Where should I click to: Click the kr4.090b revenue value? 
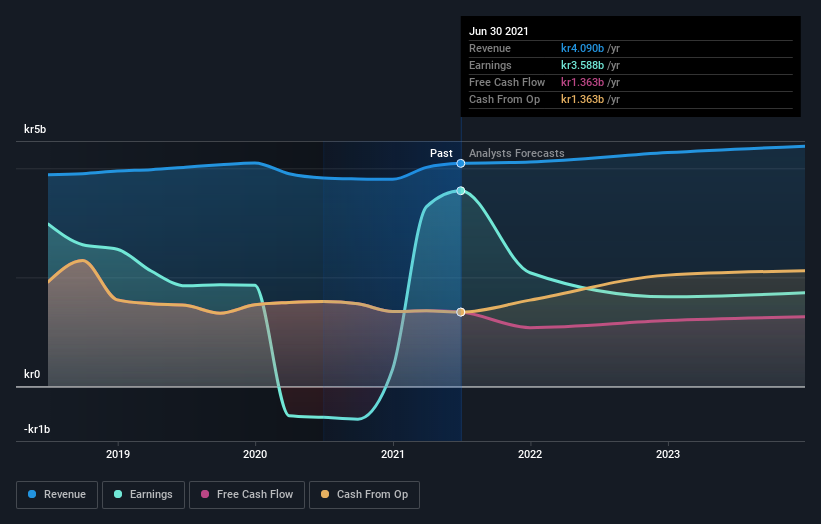(582, 48)
